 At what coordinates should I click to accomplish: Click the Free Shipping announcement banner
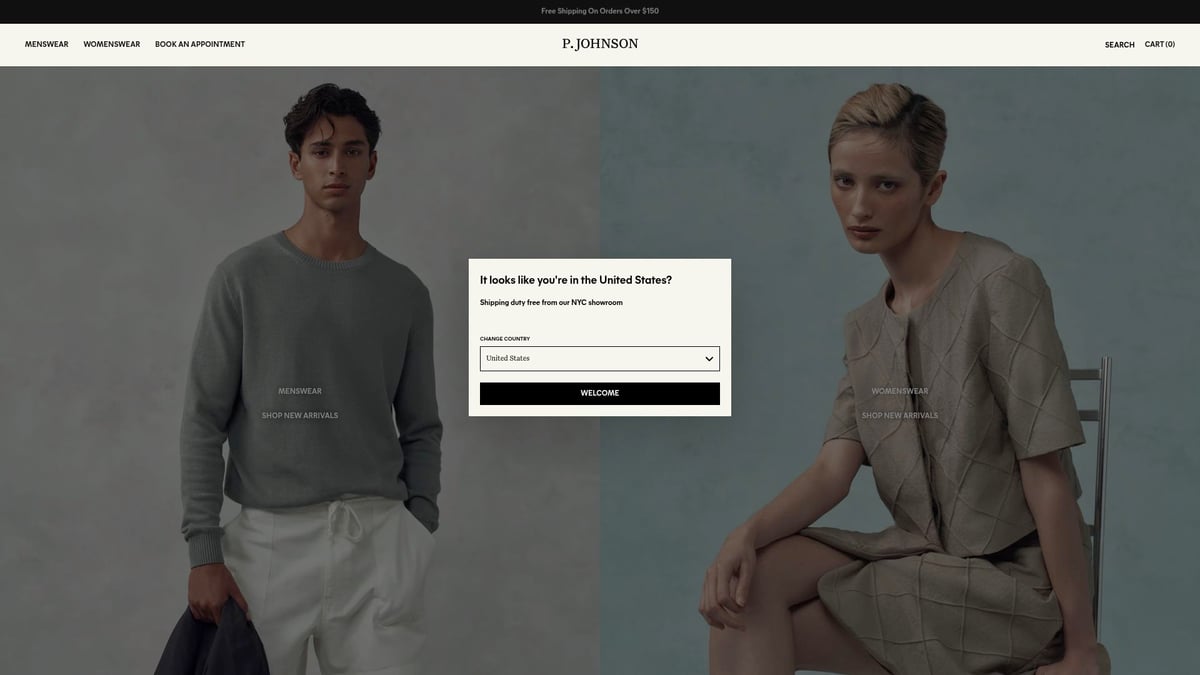pyautogui.click(x=600, y=11)
